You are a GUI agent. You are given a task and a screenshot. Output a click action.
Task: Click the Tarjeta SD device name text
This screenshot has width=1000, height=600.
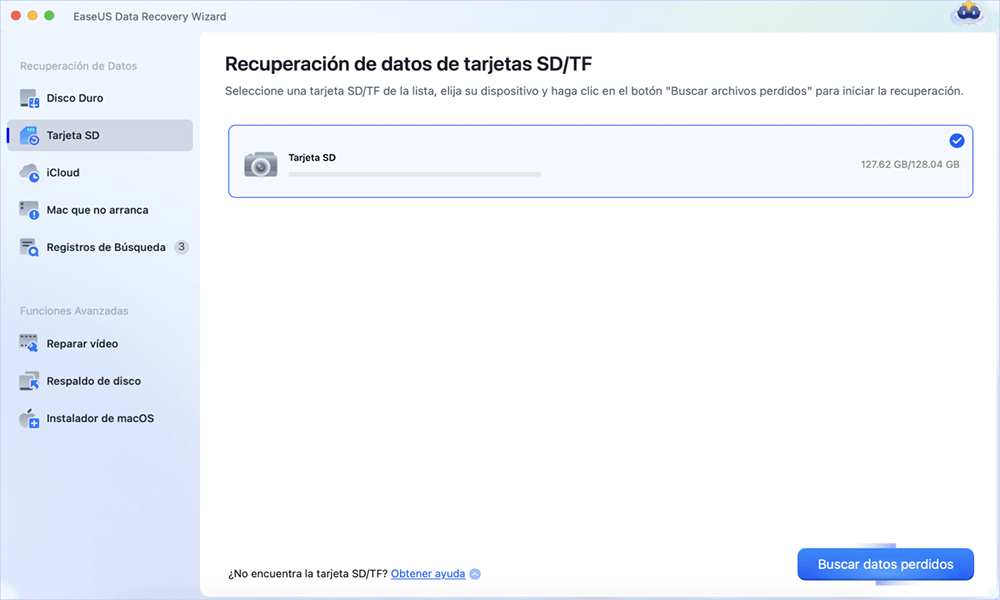pyautogui.click(x=312, y=157)
